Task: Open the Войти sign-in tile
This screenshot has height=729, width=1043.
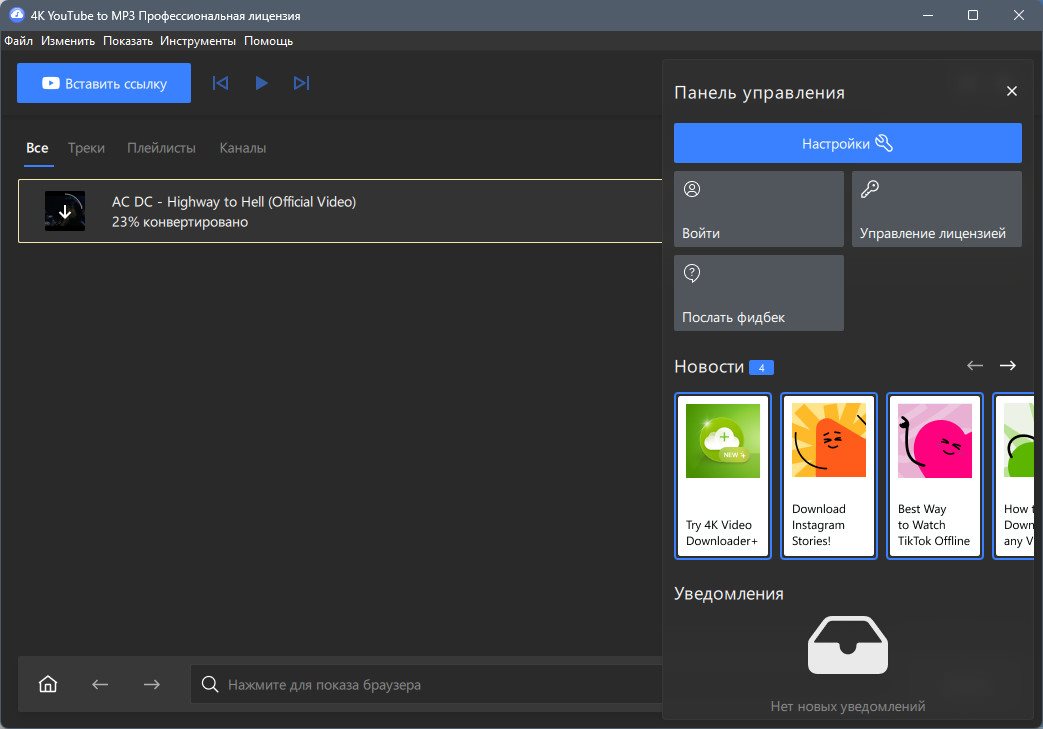Action: (x=758, y=209)
